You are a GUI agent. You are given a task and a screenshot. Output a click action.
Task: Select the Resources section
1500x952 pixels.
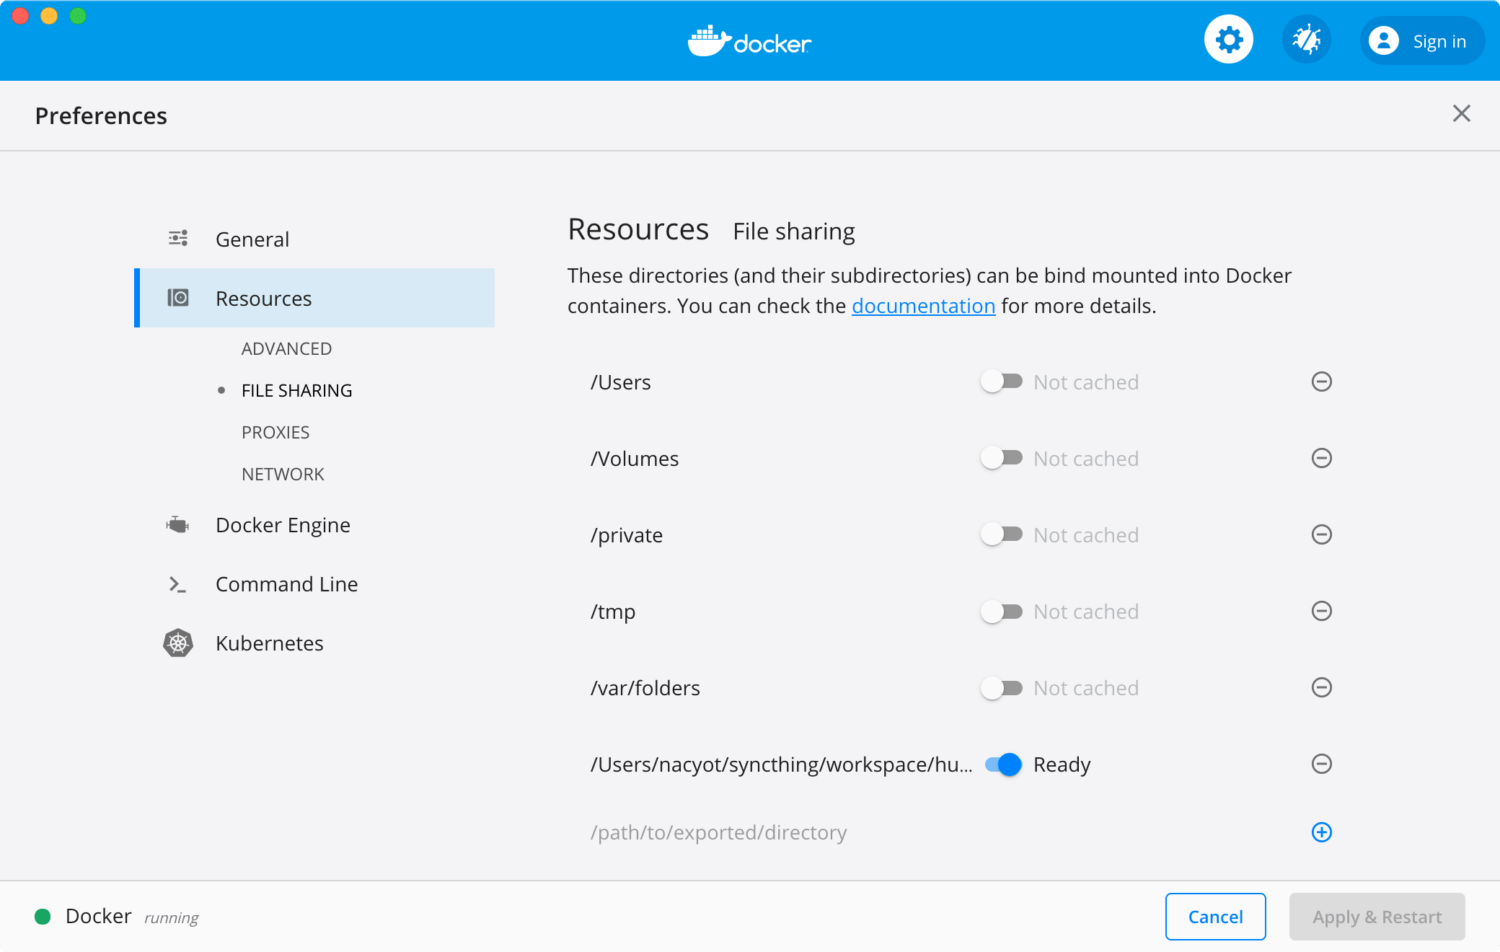click(x=315, y=298)
